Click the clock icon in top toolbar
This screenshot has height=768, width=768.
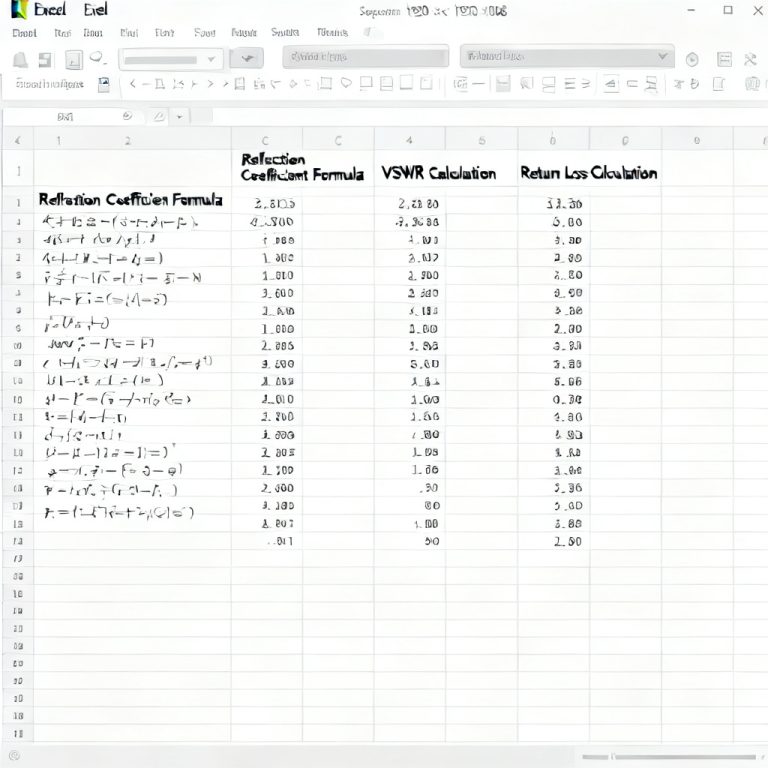coord(692,60)
